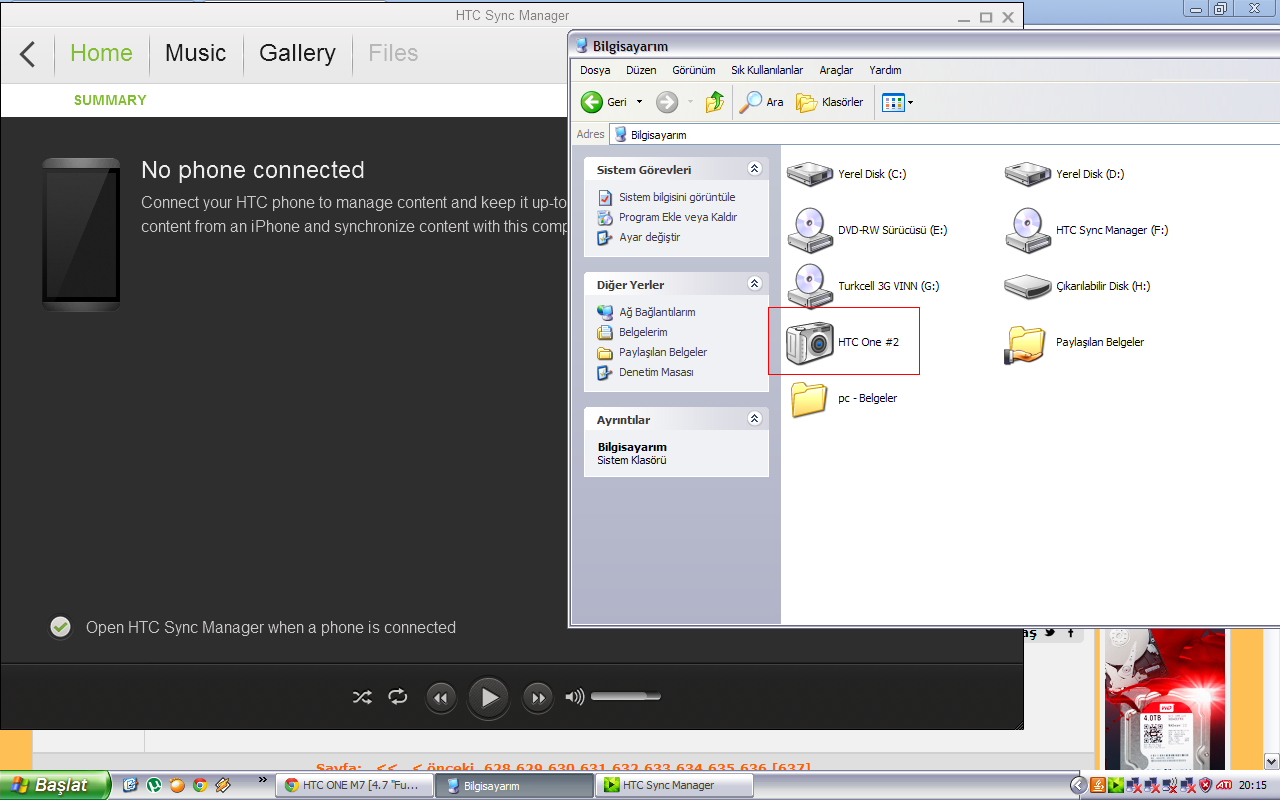Switch to the Gallery tab
Image resolution: width=1280 pixels, height=800 pixels.
(x=297, y=53)
